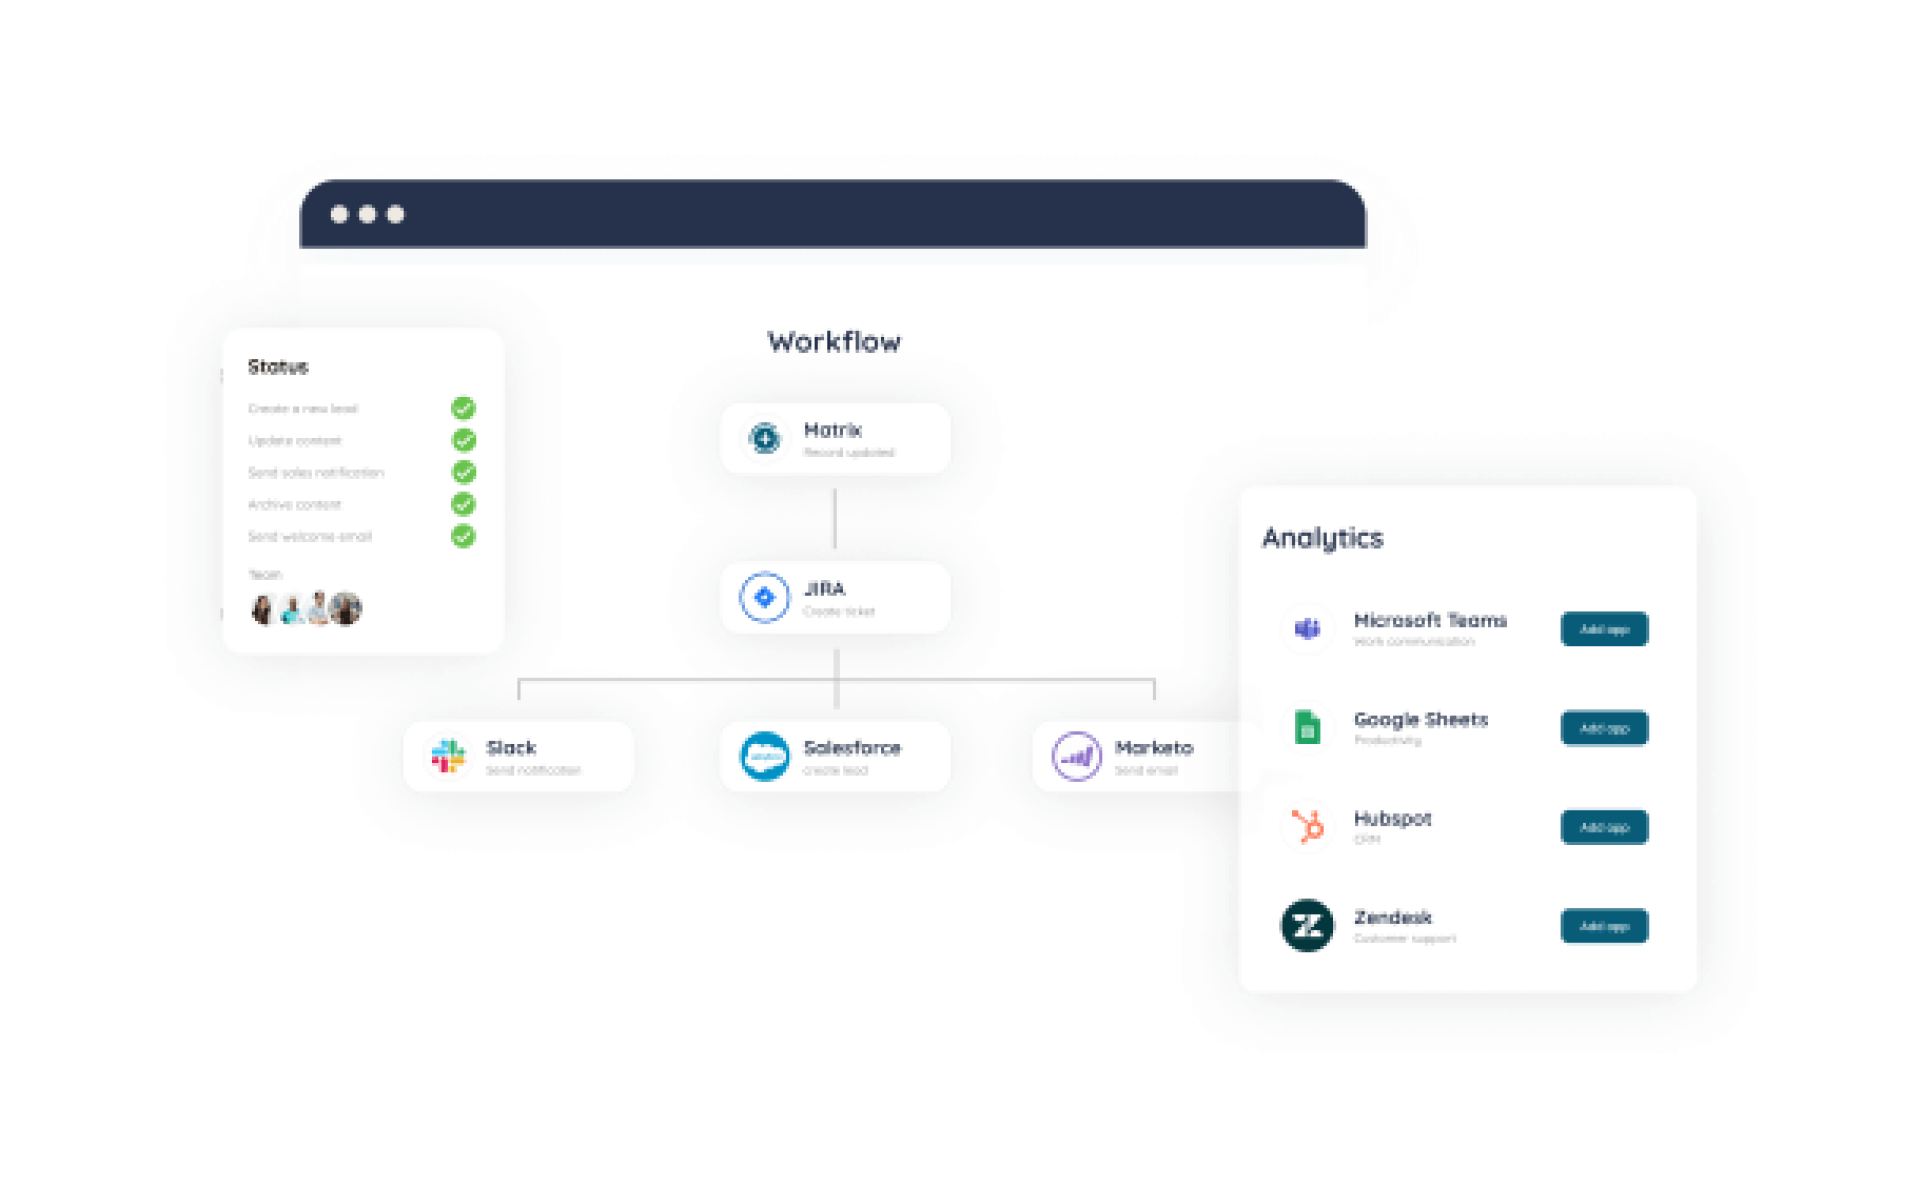Screen dimensions: 1920x1200
Task: Click the Microsoft Teams name text
Action: 1430,620
